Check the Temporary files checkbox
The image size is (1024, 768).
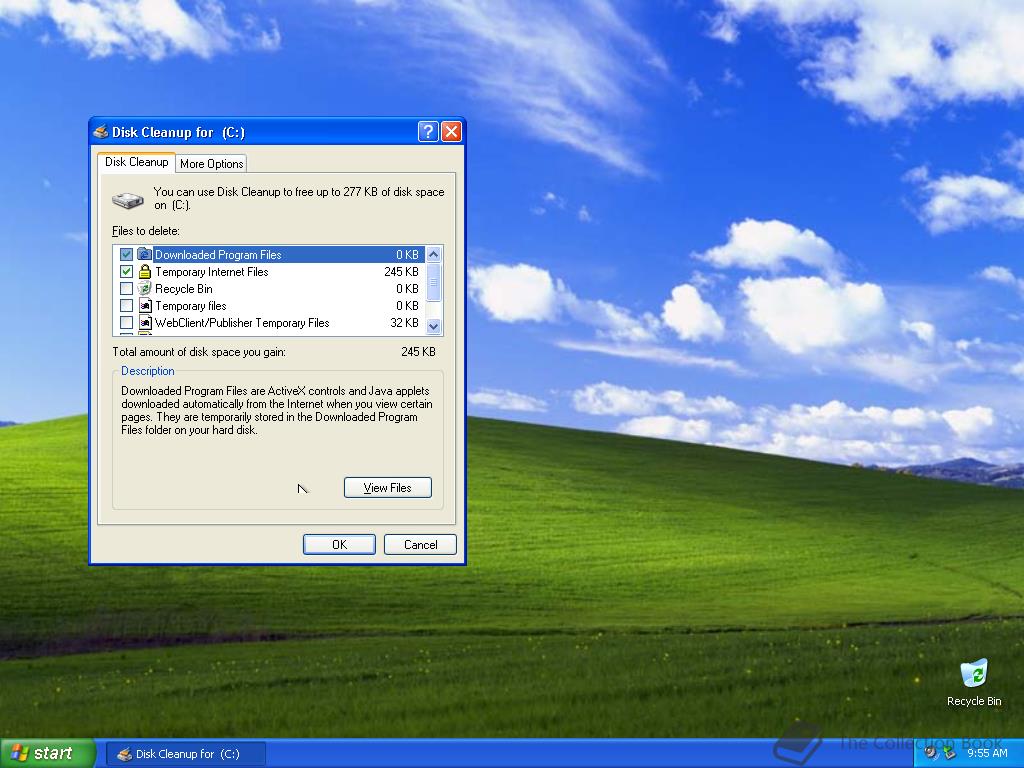click(x=126, y=306)
